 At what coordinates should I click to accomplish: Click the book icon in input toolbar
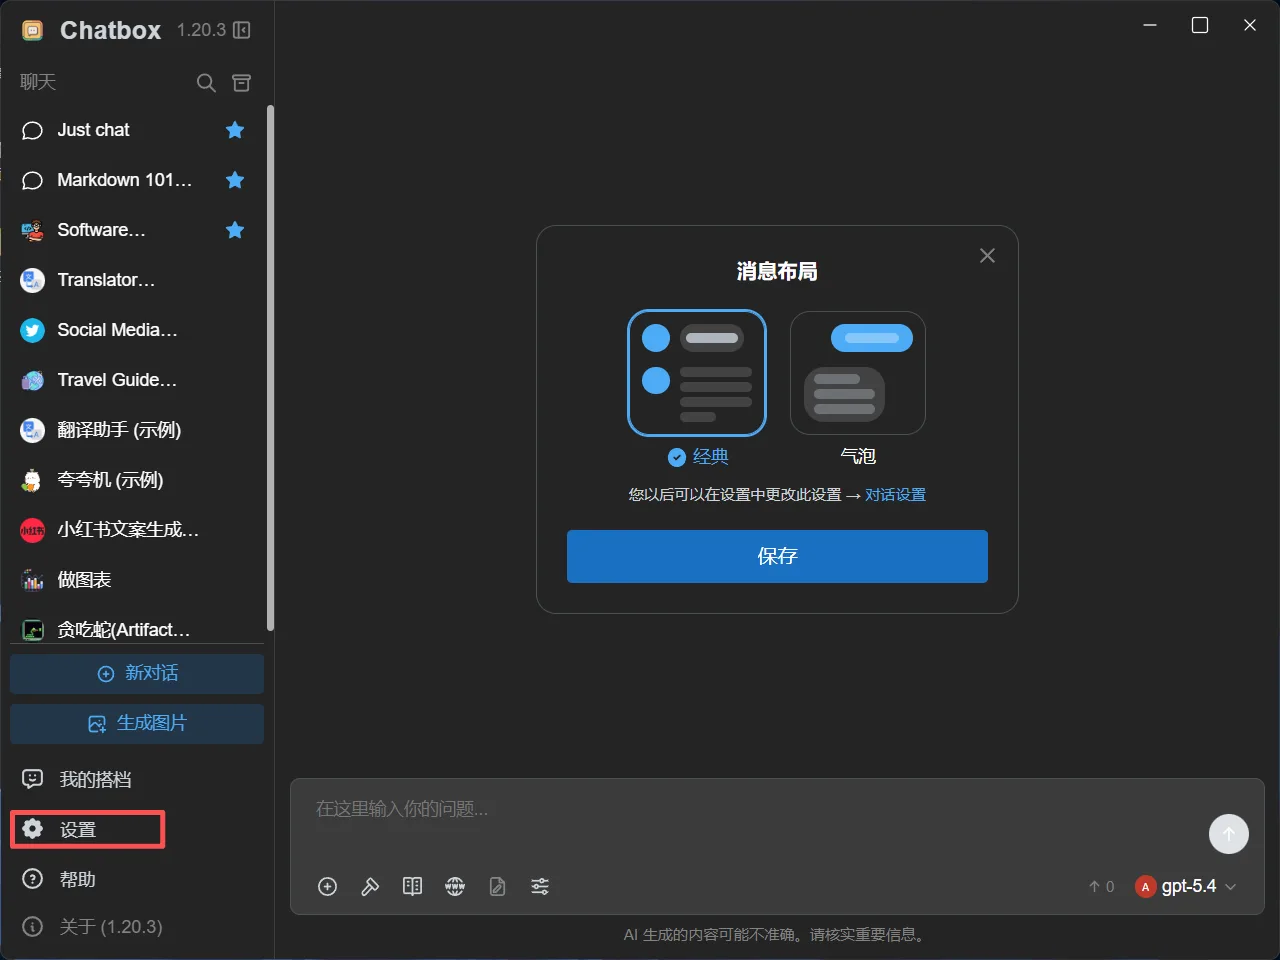tap(412, 886)
